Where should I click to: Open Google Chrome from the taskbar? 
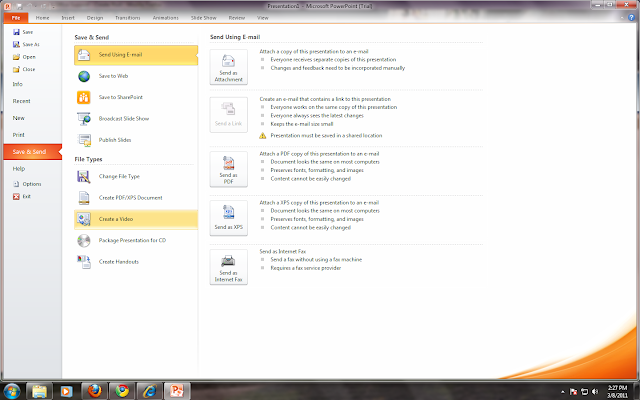coord(122,391)
